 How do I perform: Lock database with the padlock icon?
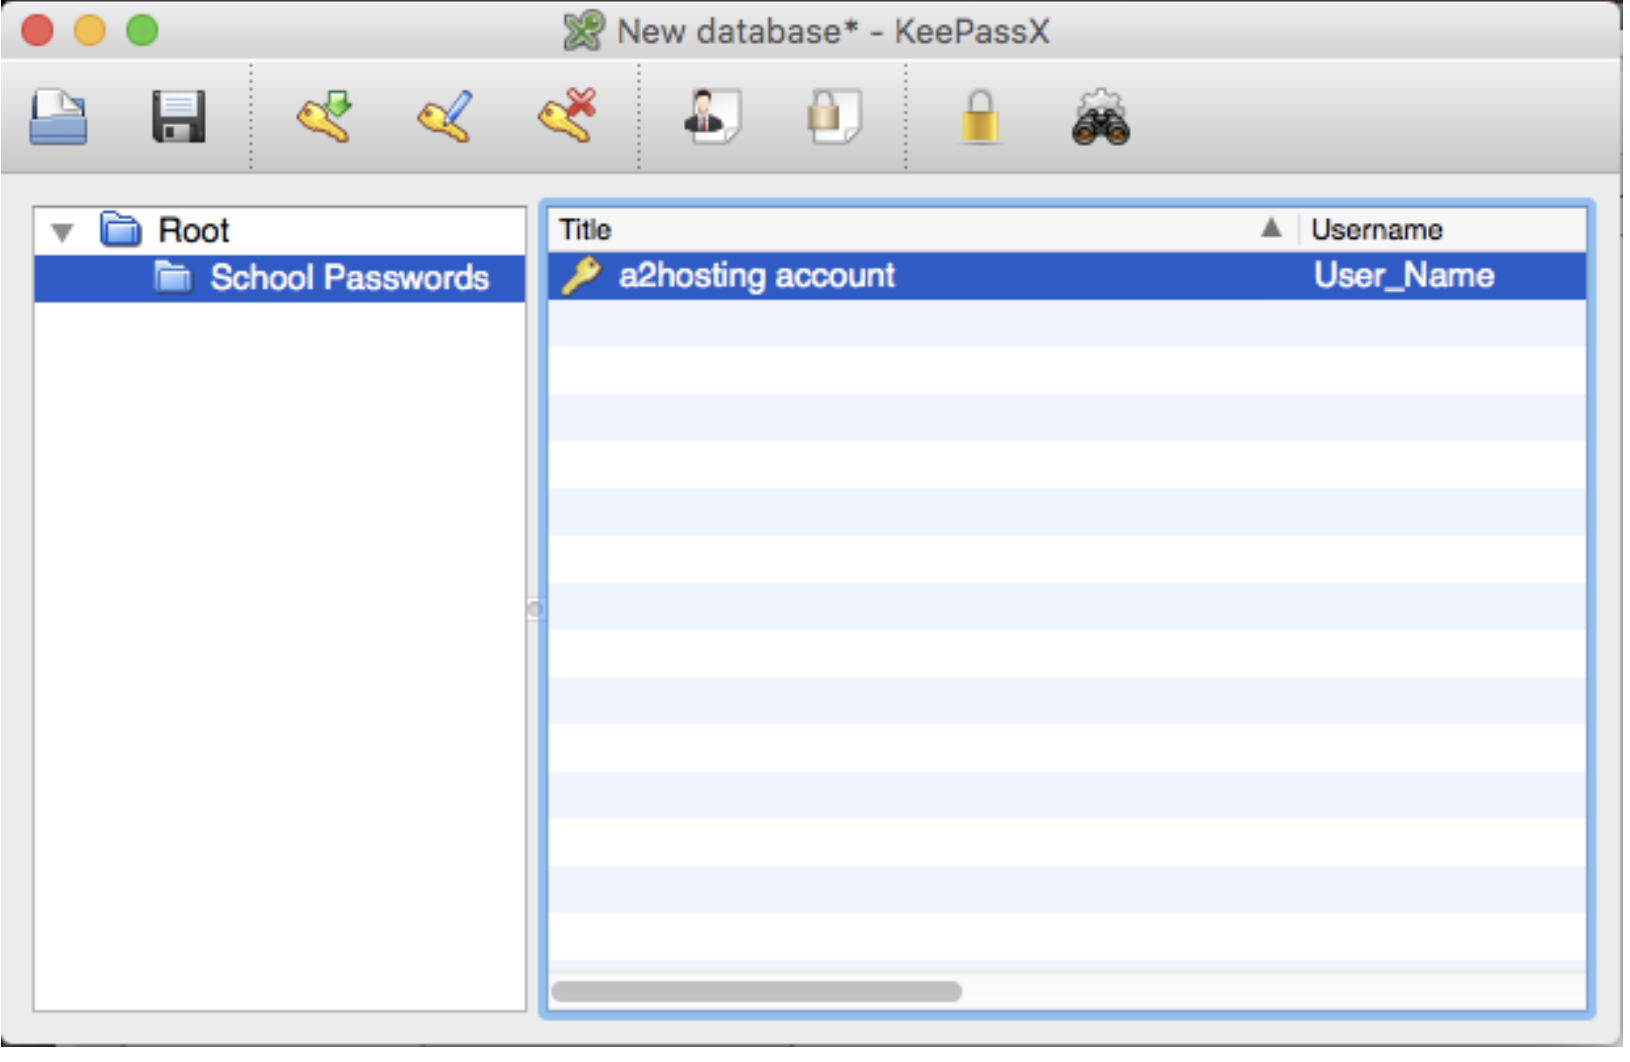(x=980, y=117)
